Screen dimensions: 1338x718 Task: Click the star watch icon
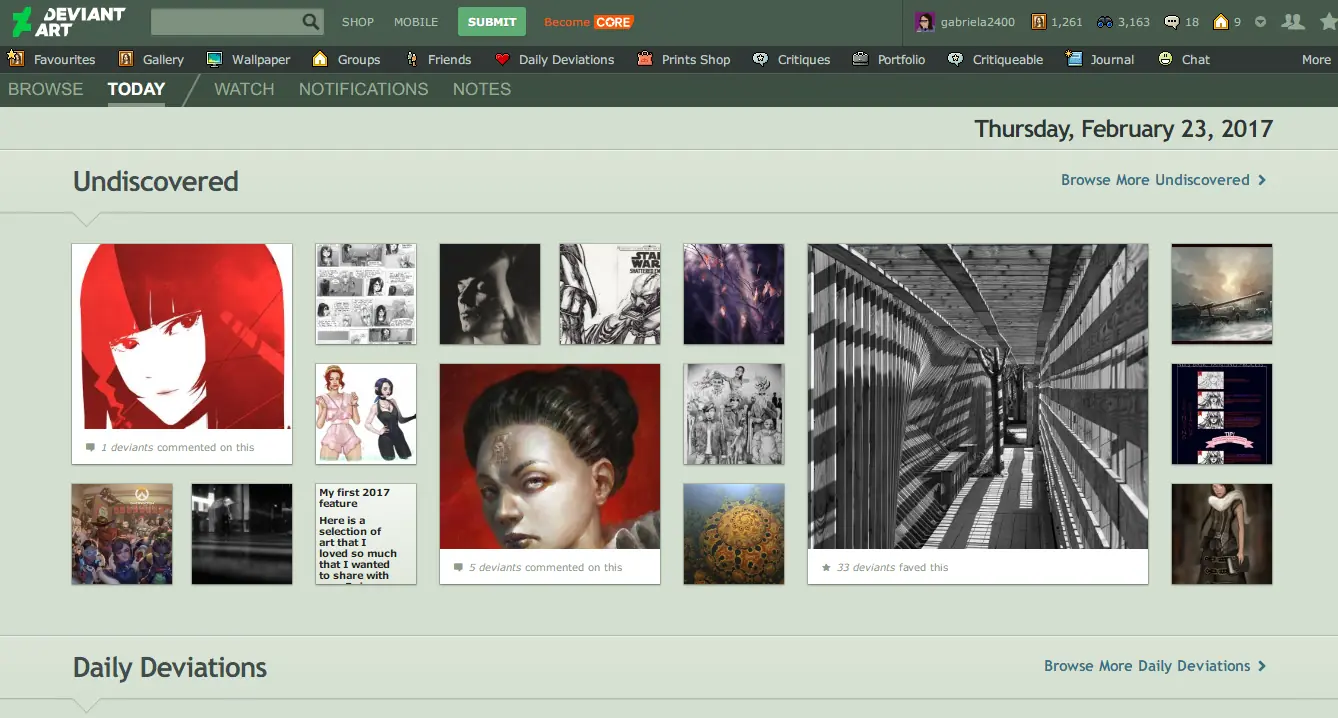pyautogui.click(x=1328, y=21)
